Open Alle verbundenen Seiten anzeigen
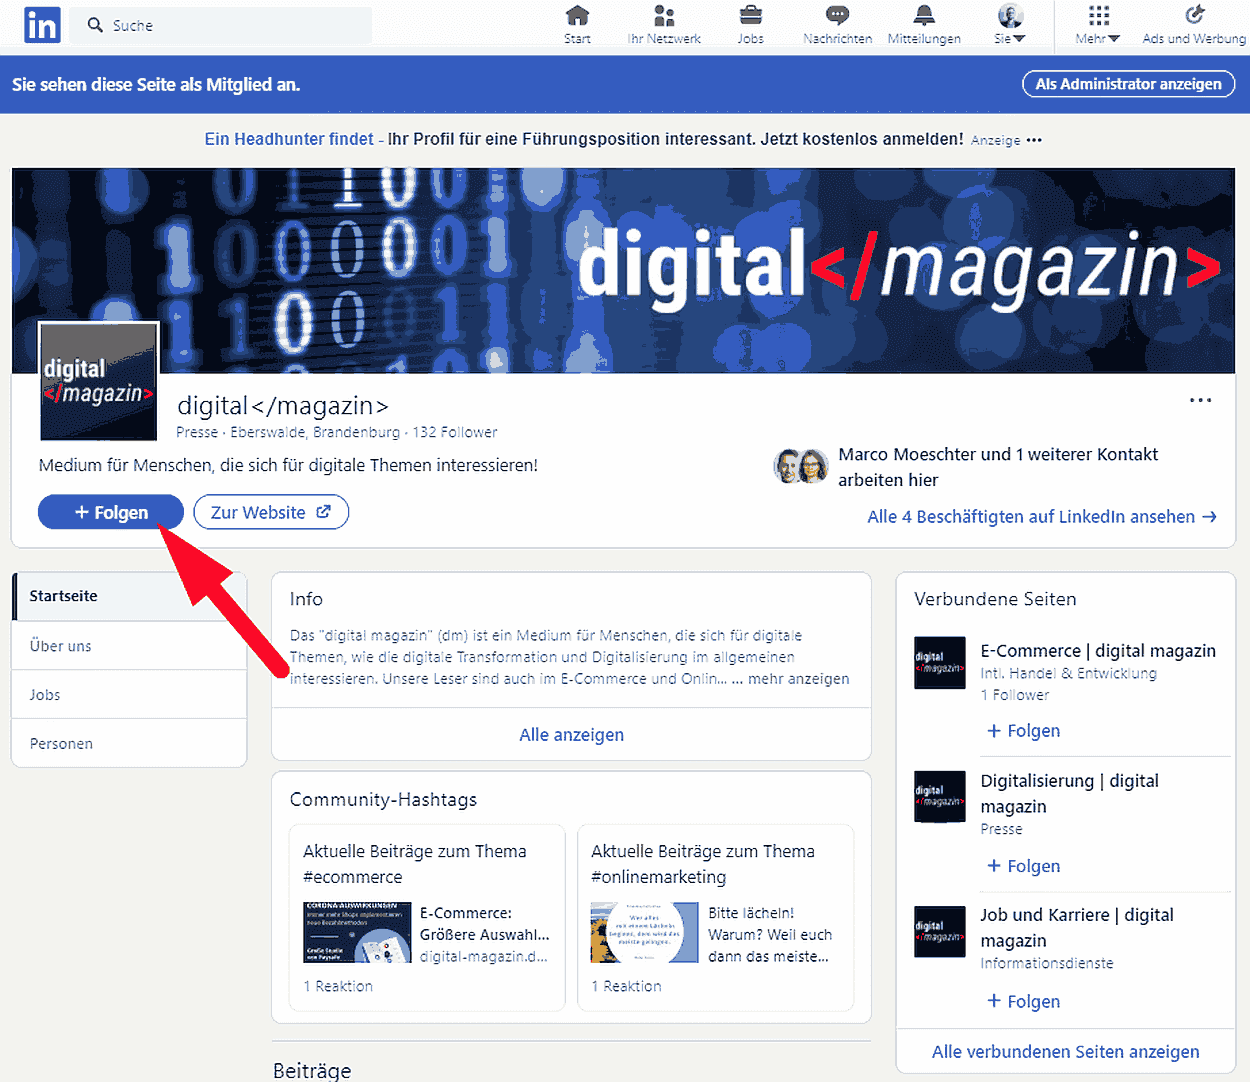Image resolution: width=1250 pixels, height=1082 pixels. click(x=1064, y=1051)
